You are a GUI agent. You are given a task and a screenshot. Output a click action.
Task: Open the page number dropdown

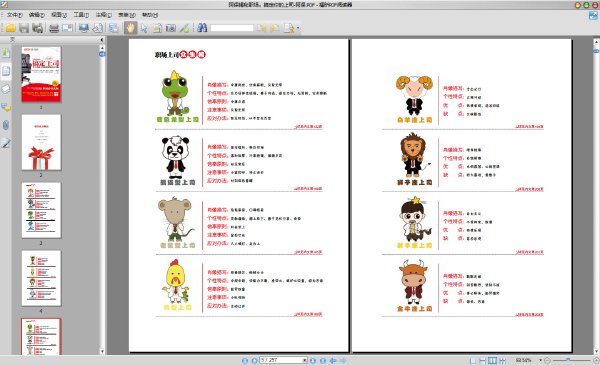pyautogui.click(x=305, y=360)
